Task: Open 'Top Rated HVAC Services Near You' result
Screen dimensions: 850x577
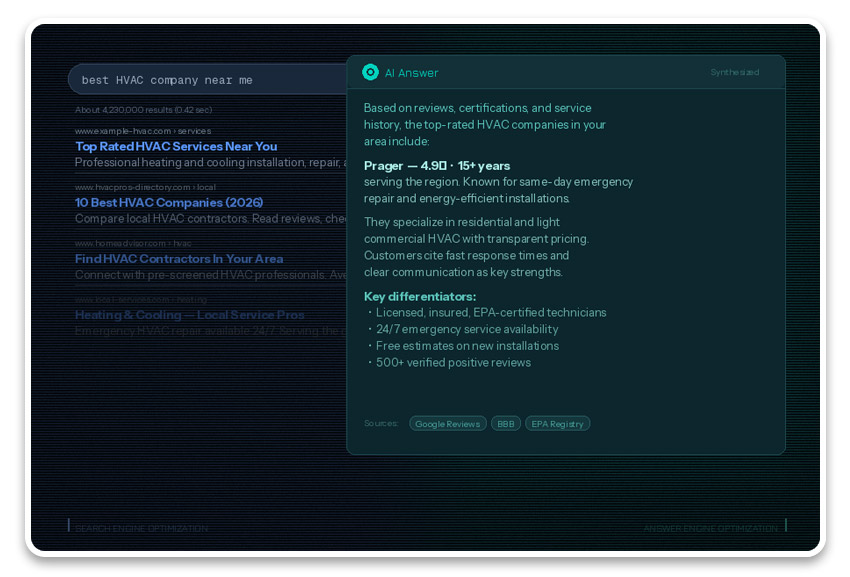Action: 176,146
